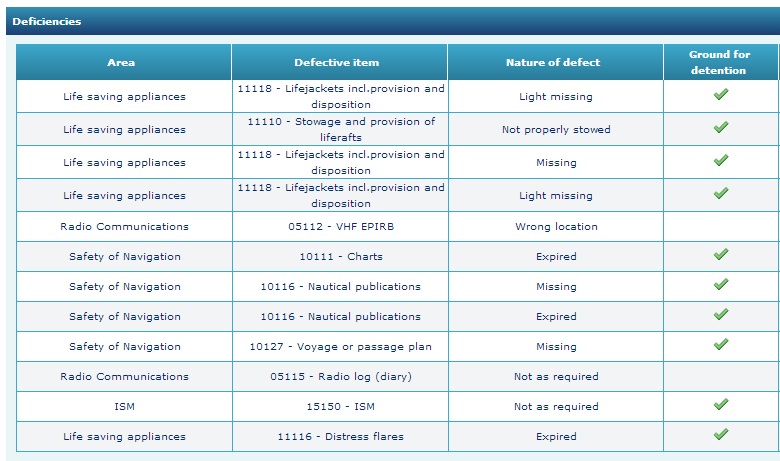Select the 05115 - Radio log (diary) cell
This screenshot has width=780, height=461.
click(340, 376)
